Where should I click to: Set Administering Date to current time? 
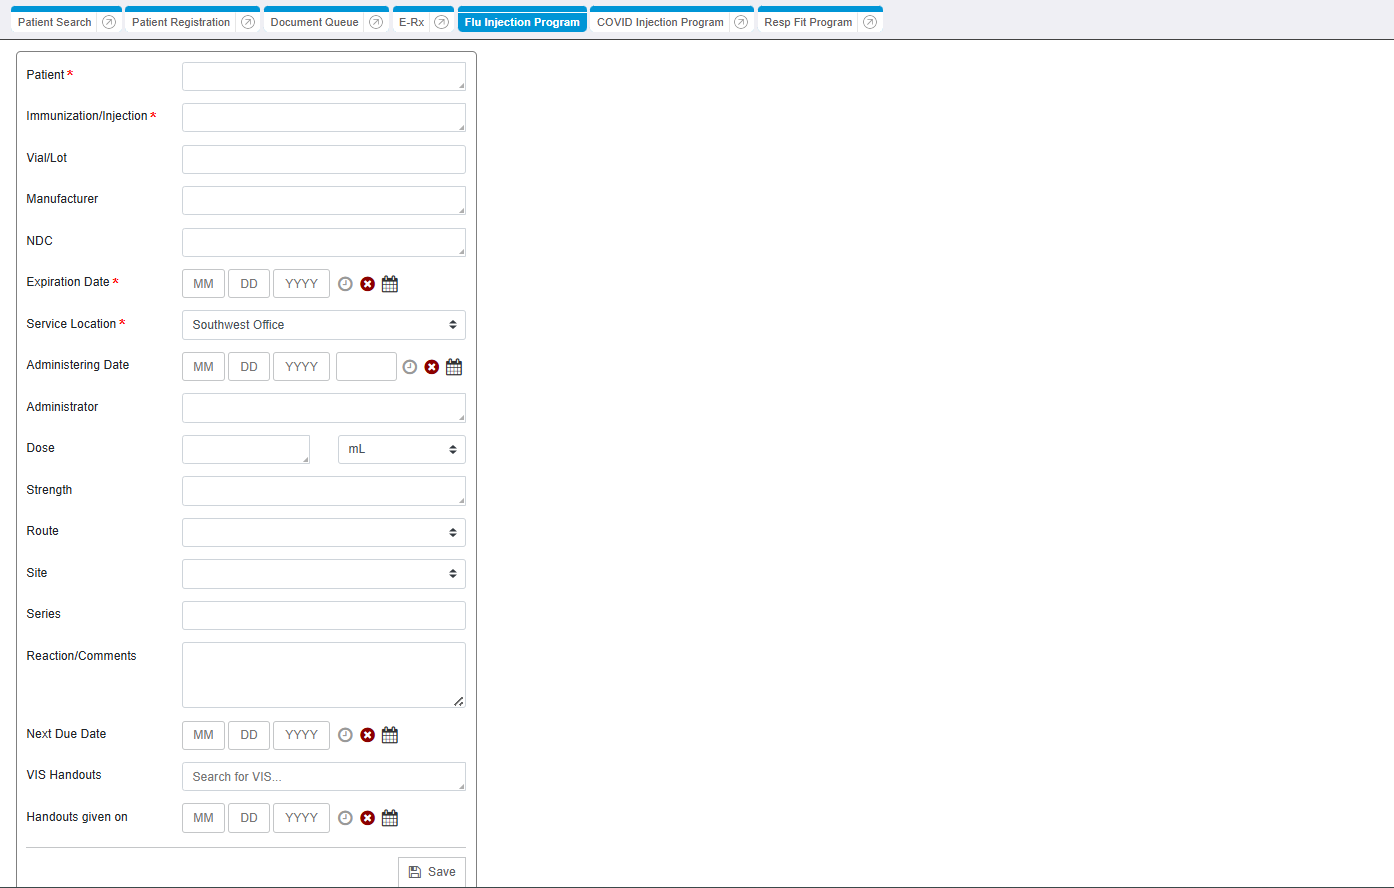tap(409, 367)
